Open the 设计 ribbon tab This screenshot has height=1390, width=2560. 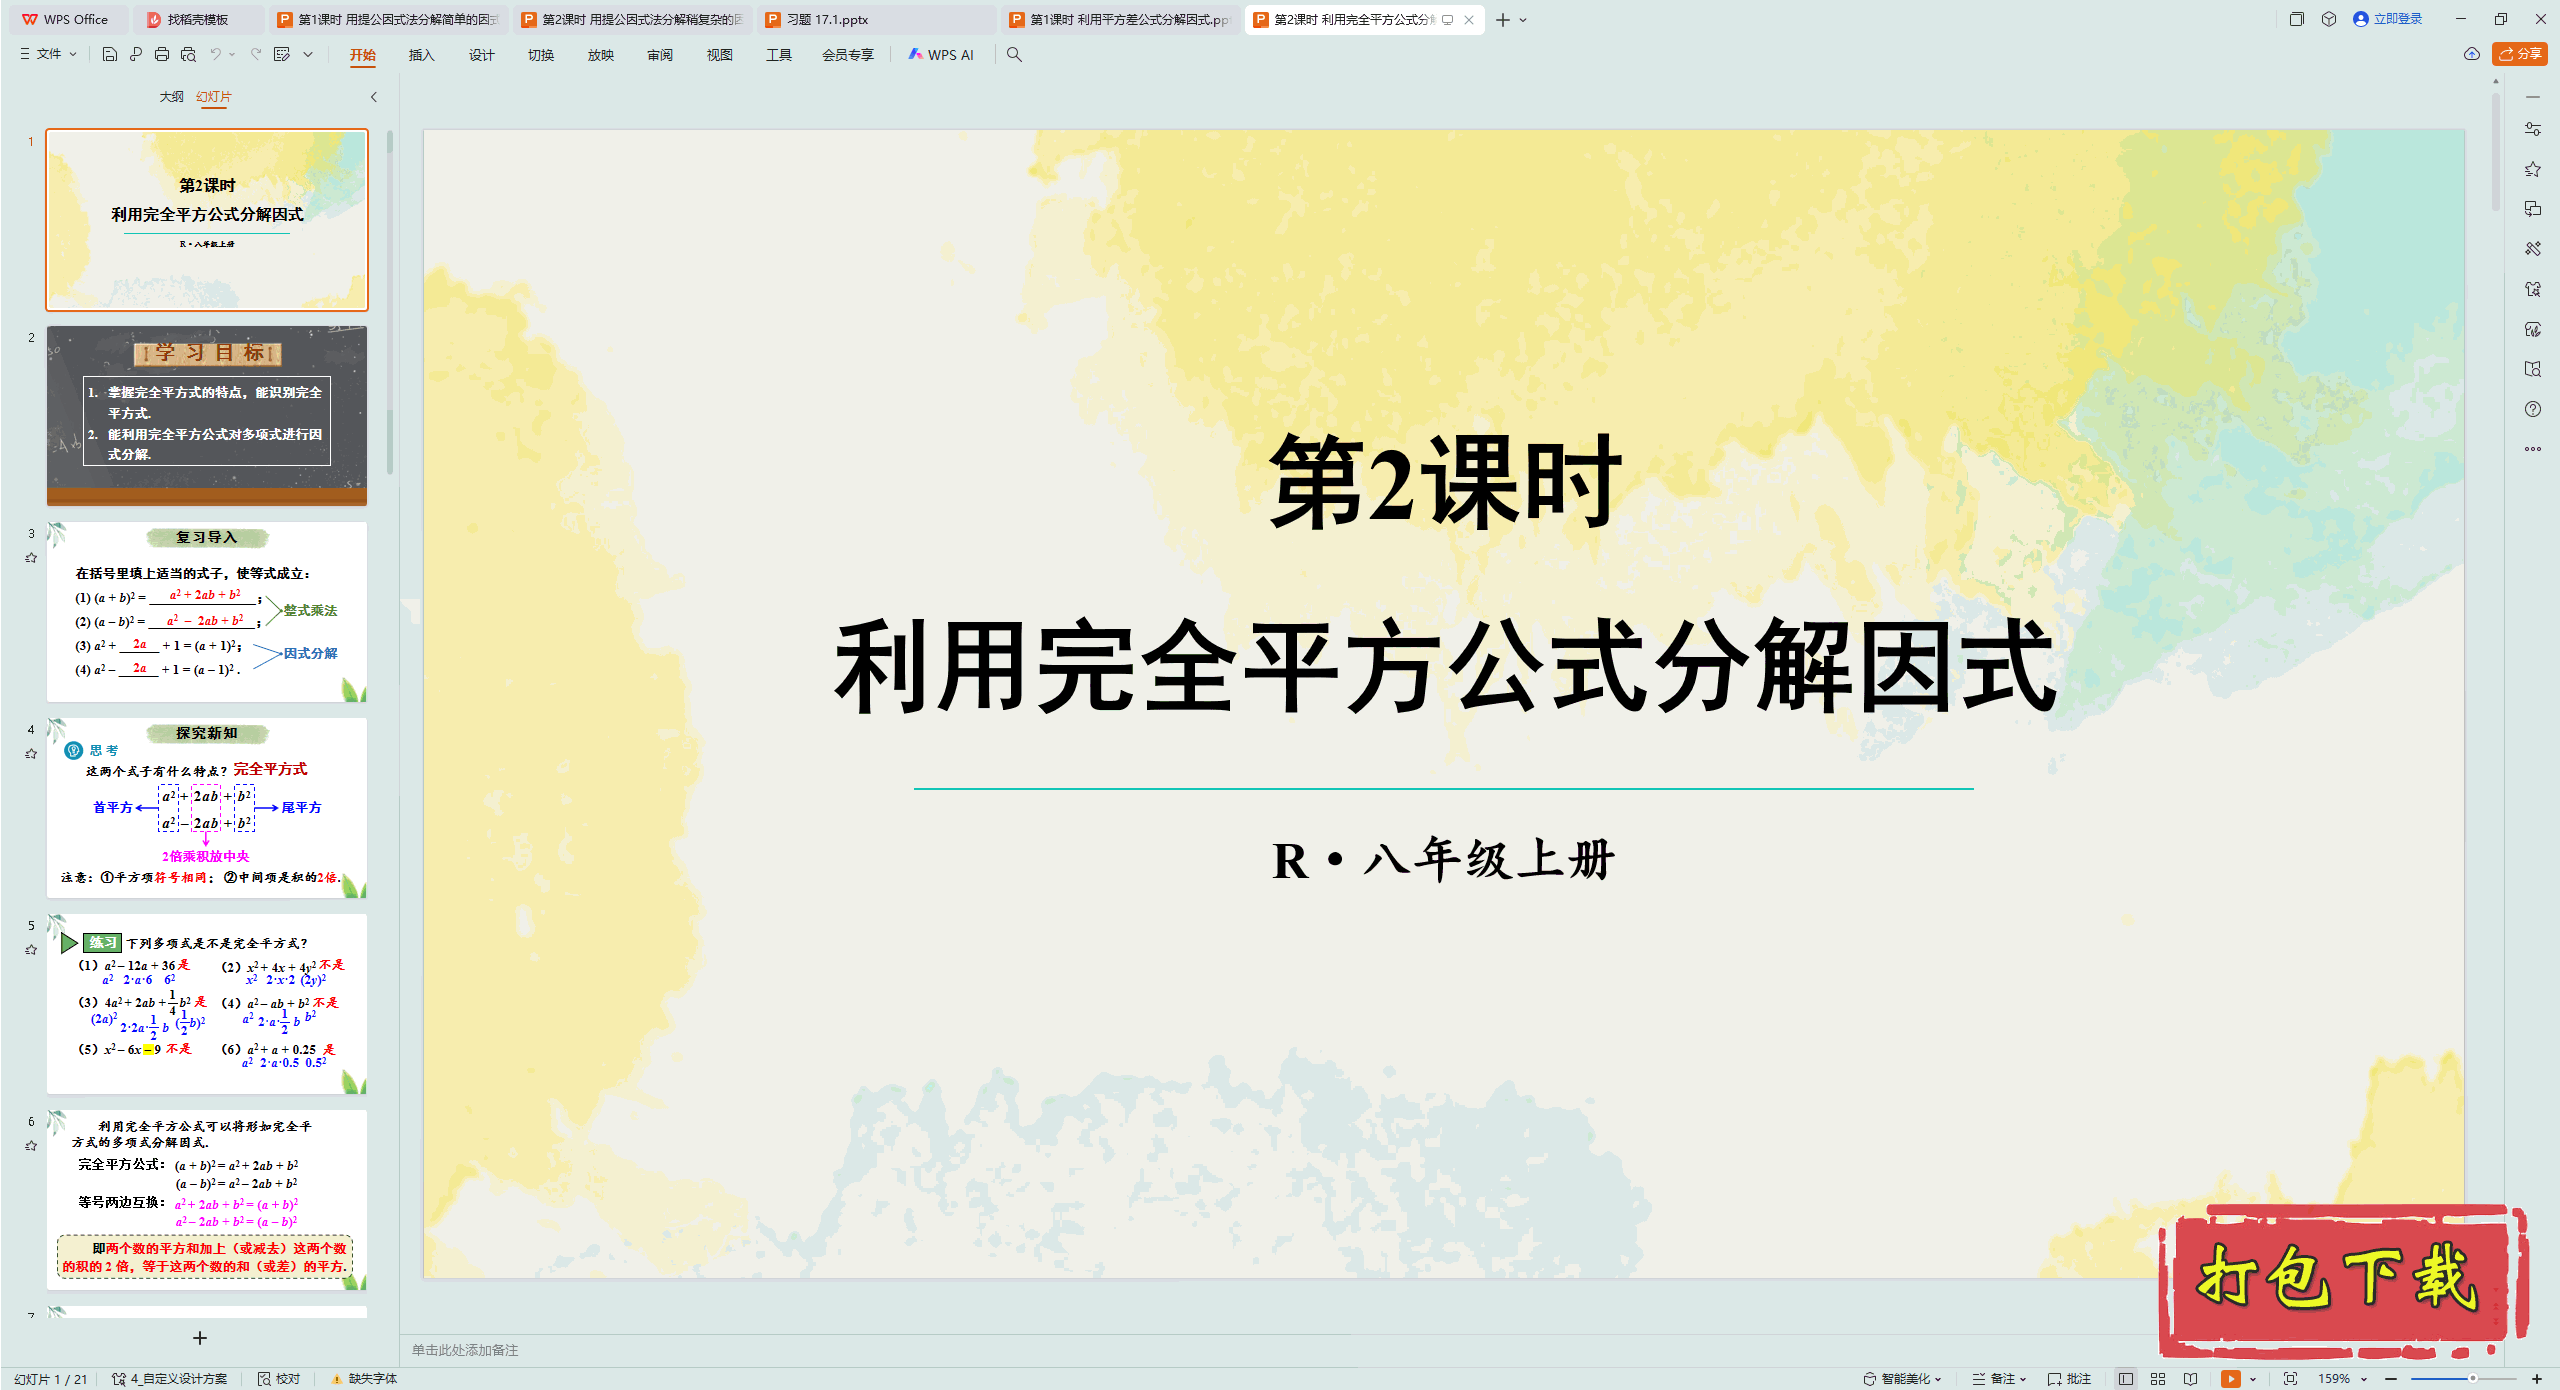pyautogui.click(x=481, y=55)
